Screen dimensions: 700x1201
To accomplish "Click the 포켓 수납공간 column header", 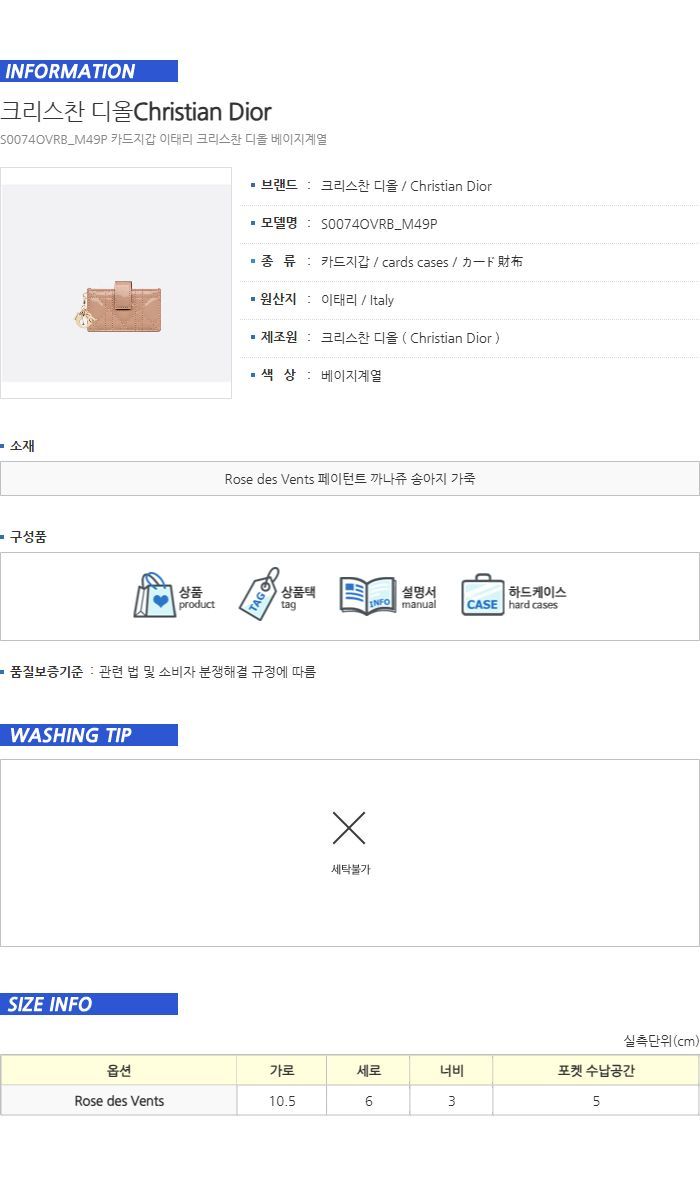I will 596,1070.
